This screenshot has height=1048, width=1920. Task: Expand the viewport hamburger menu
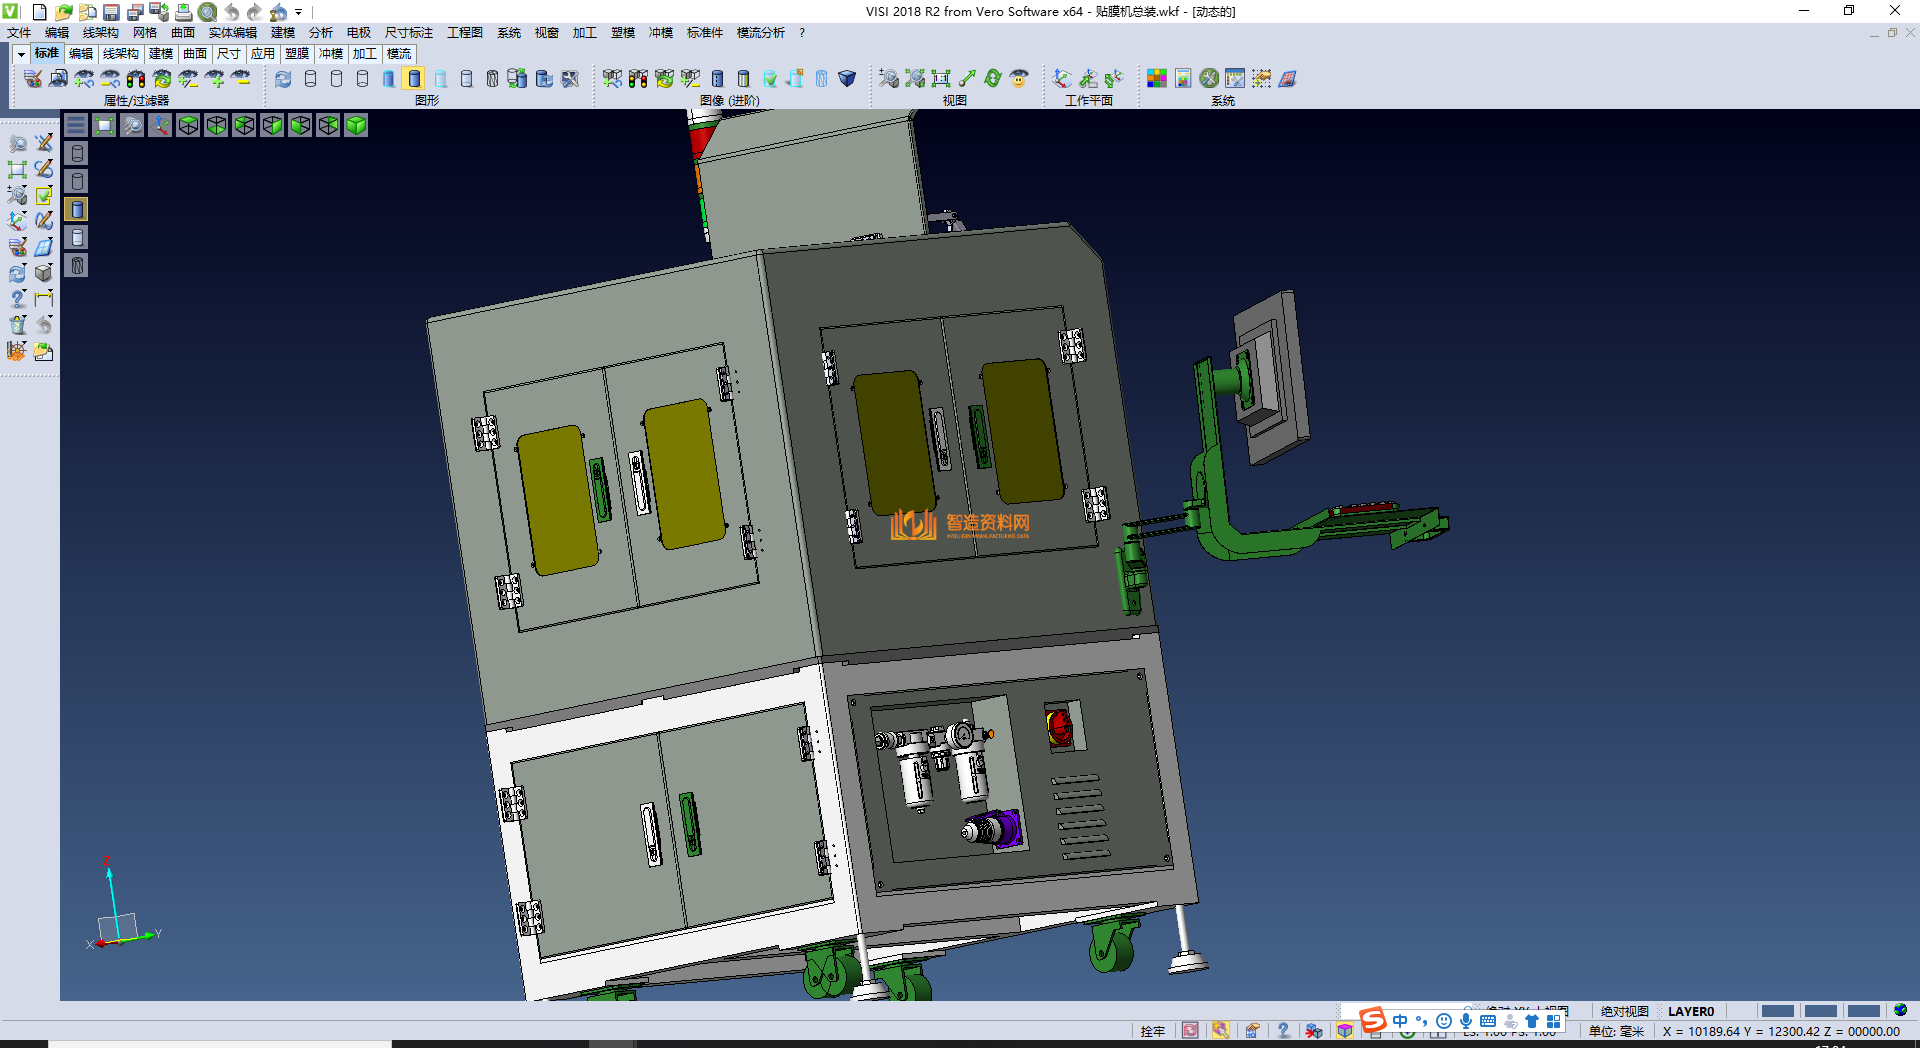(76, 125)
